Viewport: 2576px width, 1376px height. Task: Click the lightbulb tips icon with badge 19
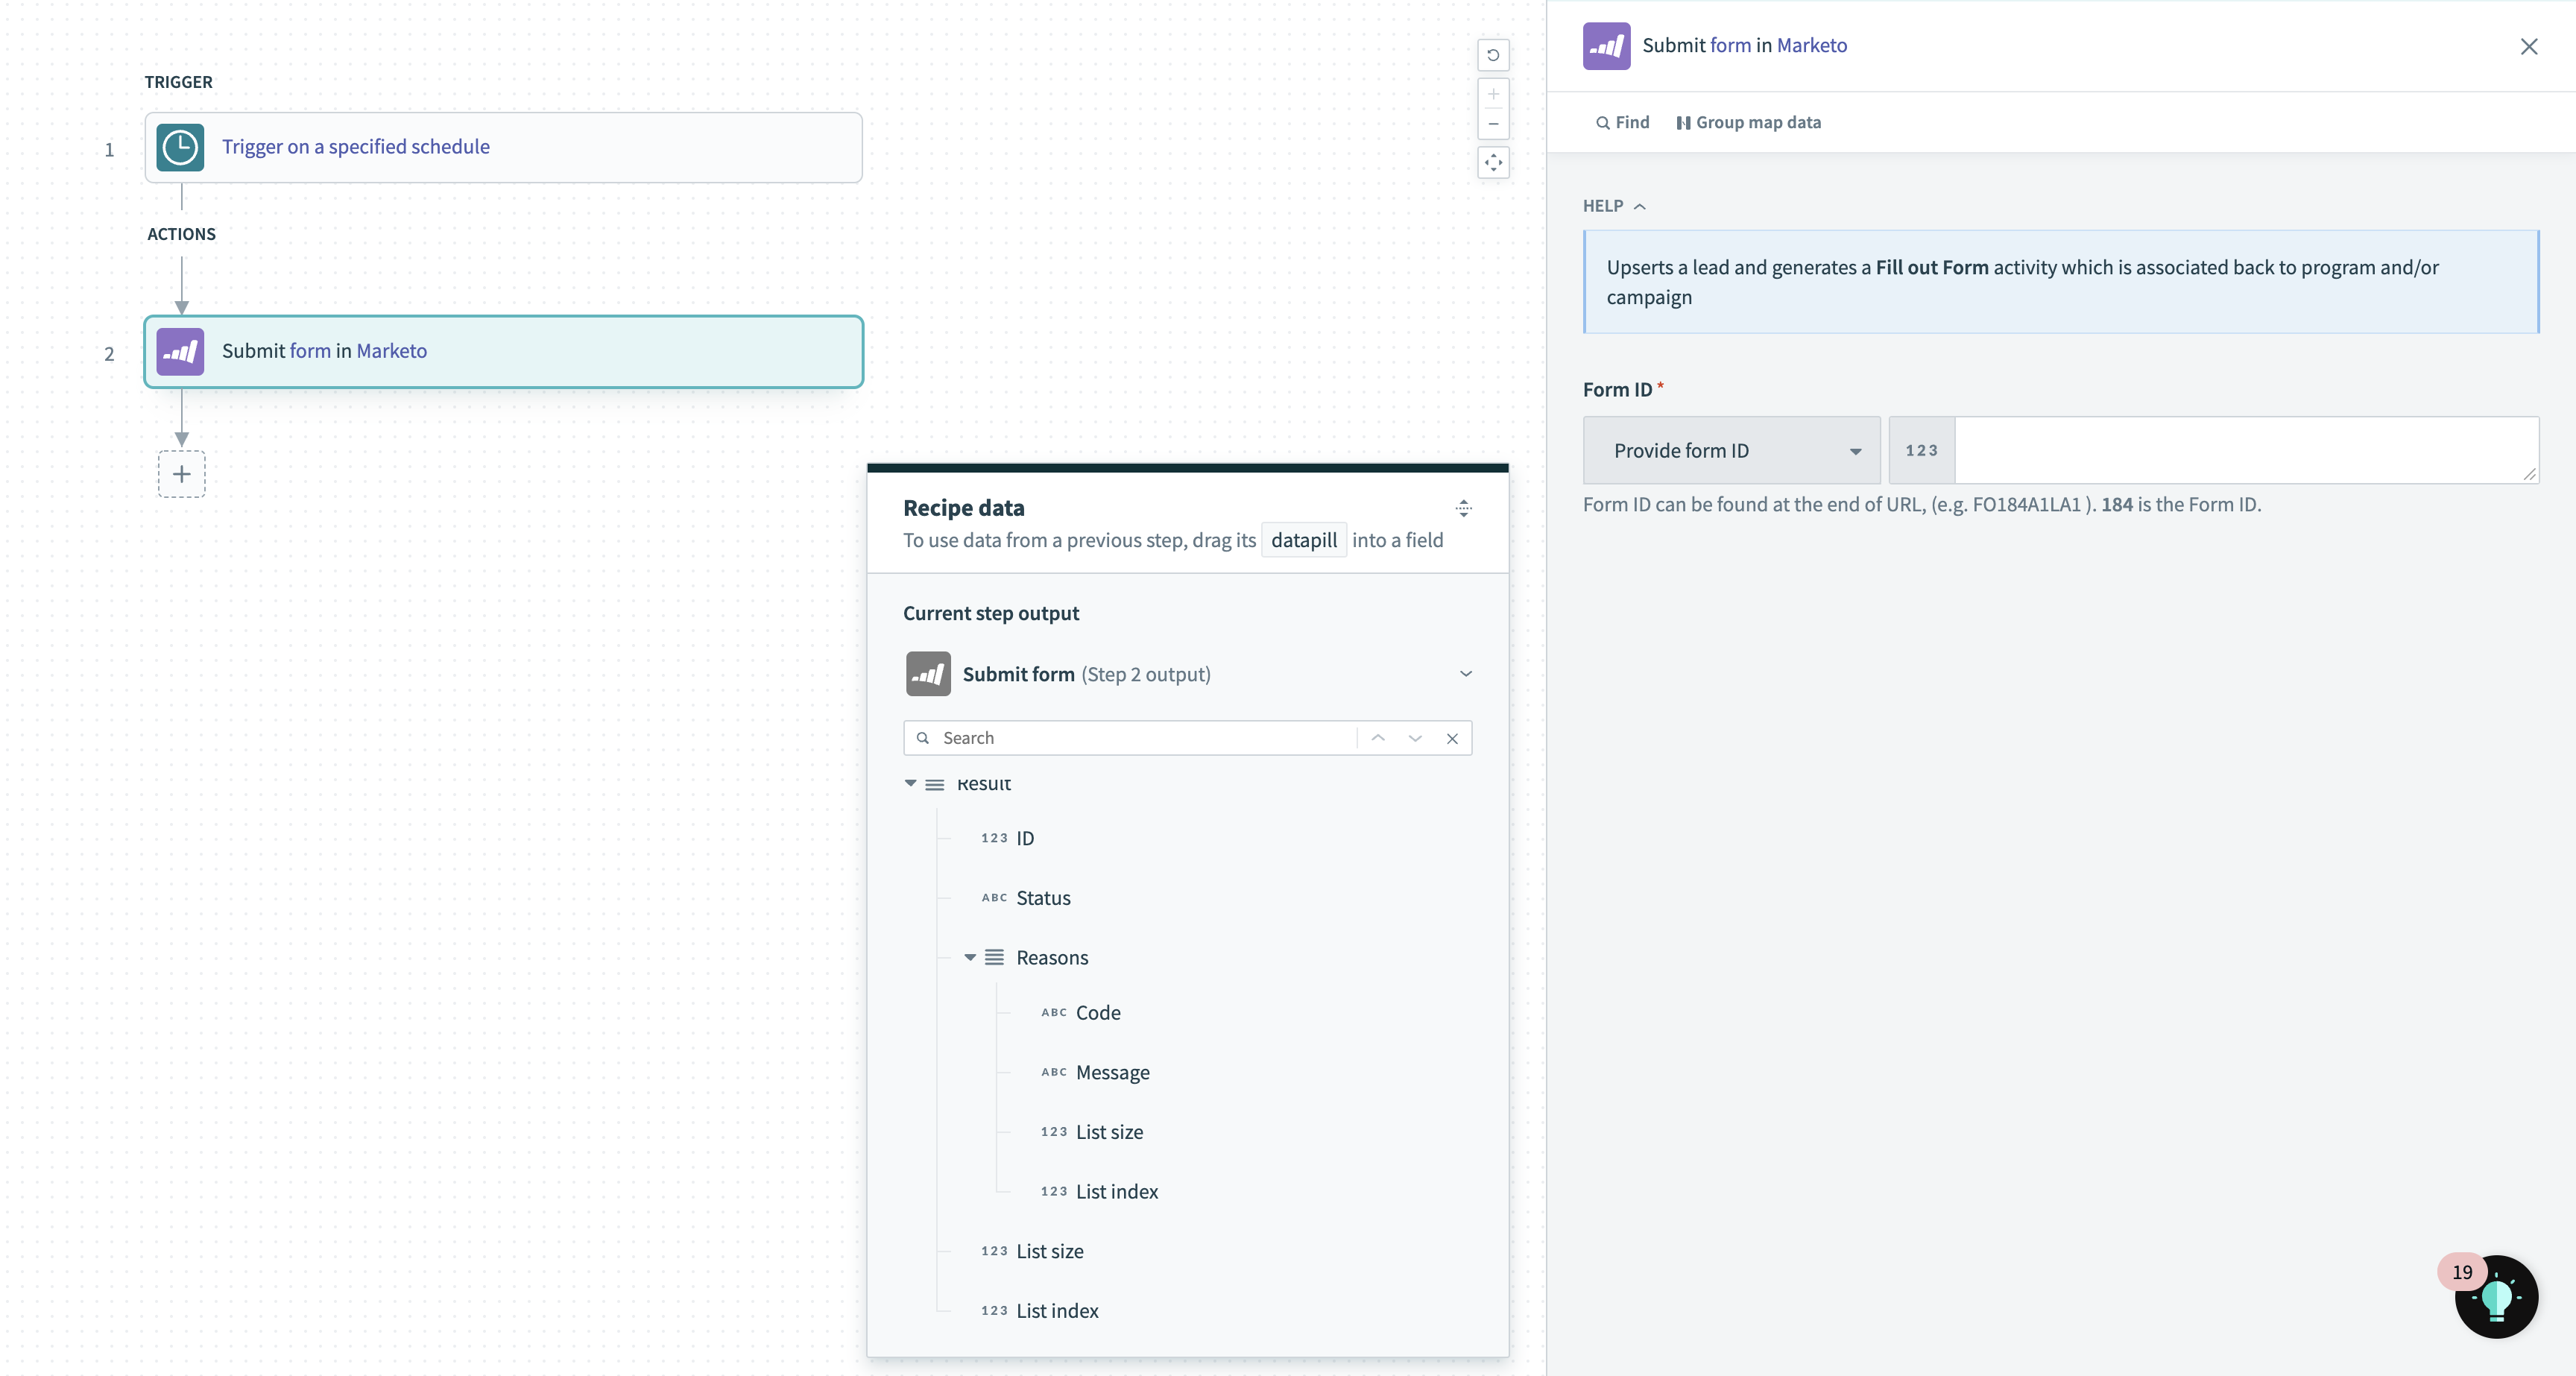[2497, 1296]
